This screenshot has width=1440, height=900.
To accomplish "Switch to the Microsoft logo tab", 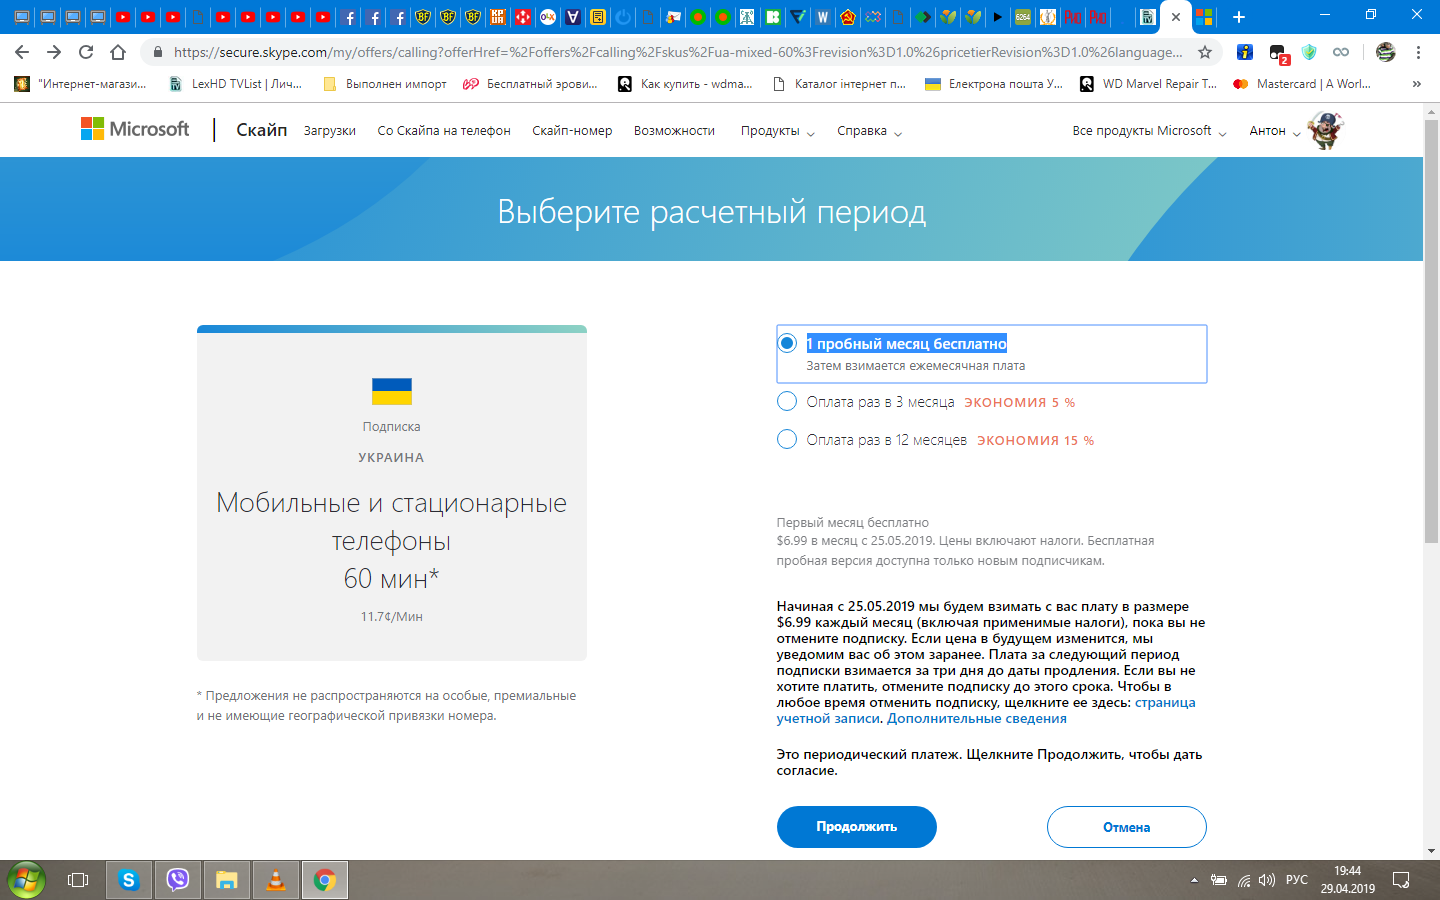I will coord(1205,17).
